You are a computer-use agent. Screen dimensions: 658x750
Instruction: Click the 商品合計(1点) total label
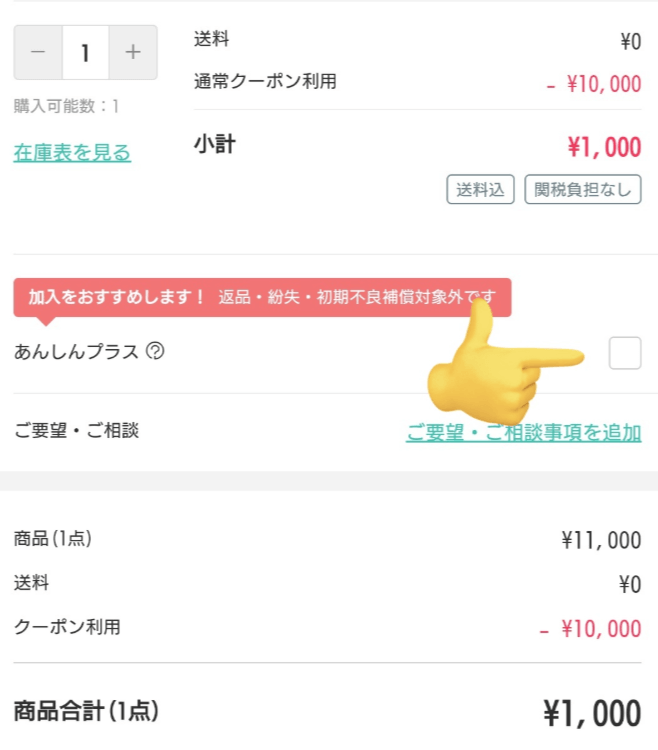[86, 711]
